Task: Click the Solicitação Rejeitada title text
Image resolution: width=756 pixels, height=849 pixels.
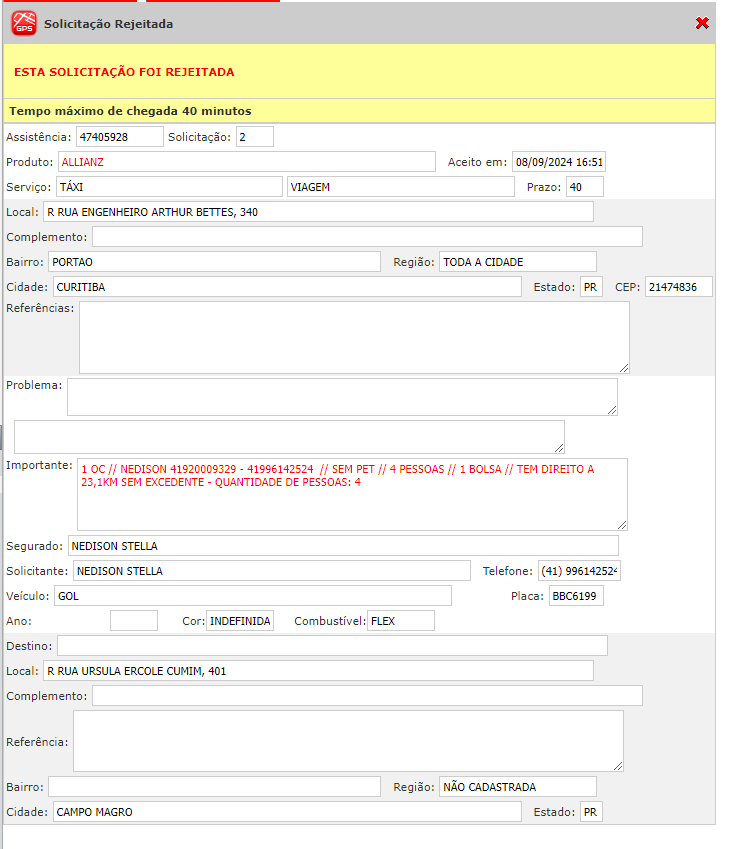Action: click(108, 24)
